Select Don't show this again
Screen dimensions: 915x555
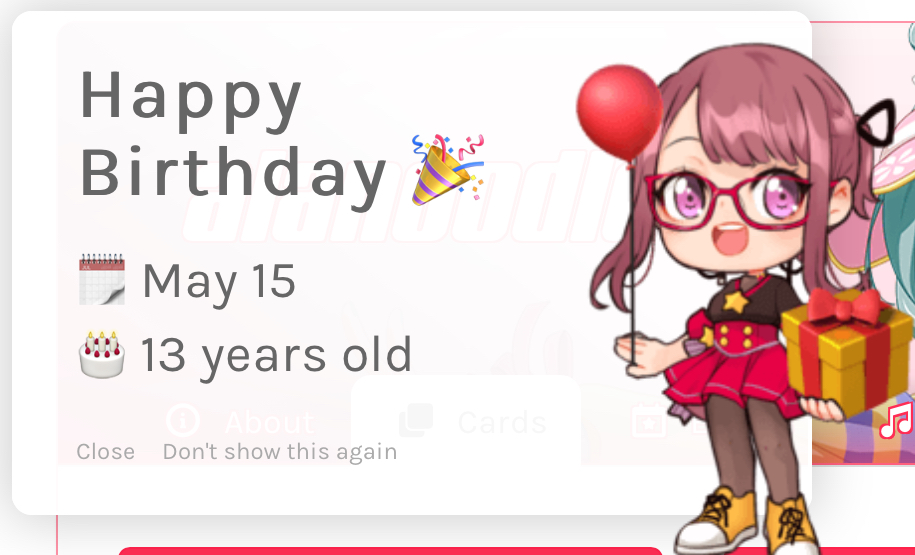pos(280,452)
